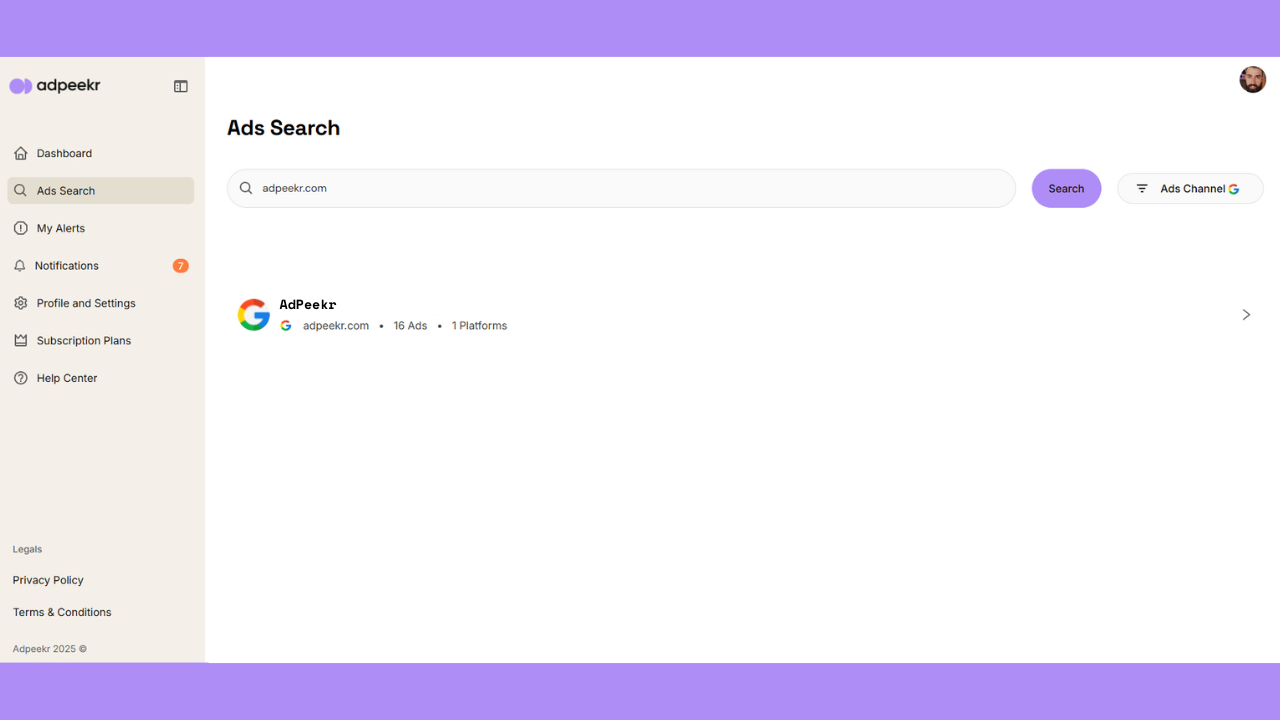Open Profile and Settings gear icon
The height and width of the screenshot is (720, 1280).
(20, 303)
